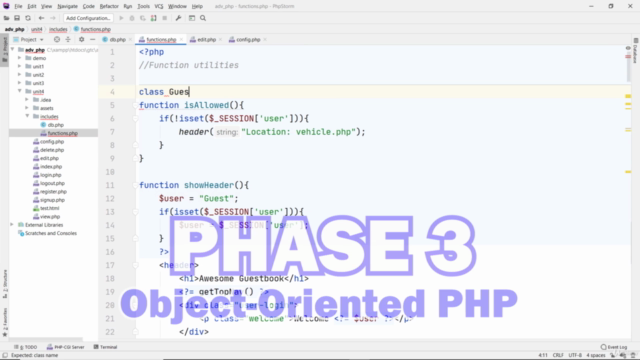Expand the unit3 folder

click(20, 83)
